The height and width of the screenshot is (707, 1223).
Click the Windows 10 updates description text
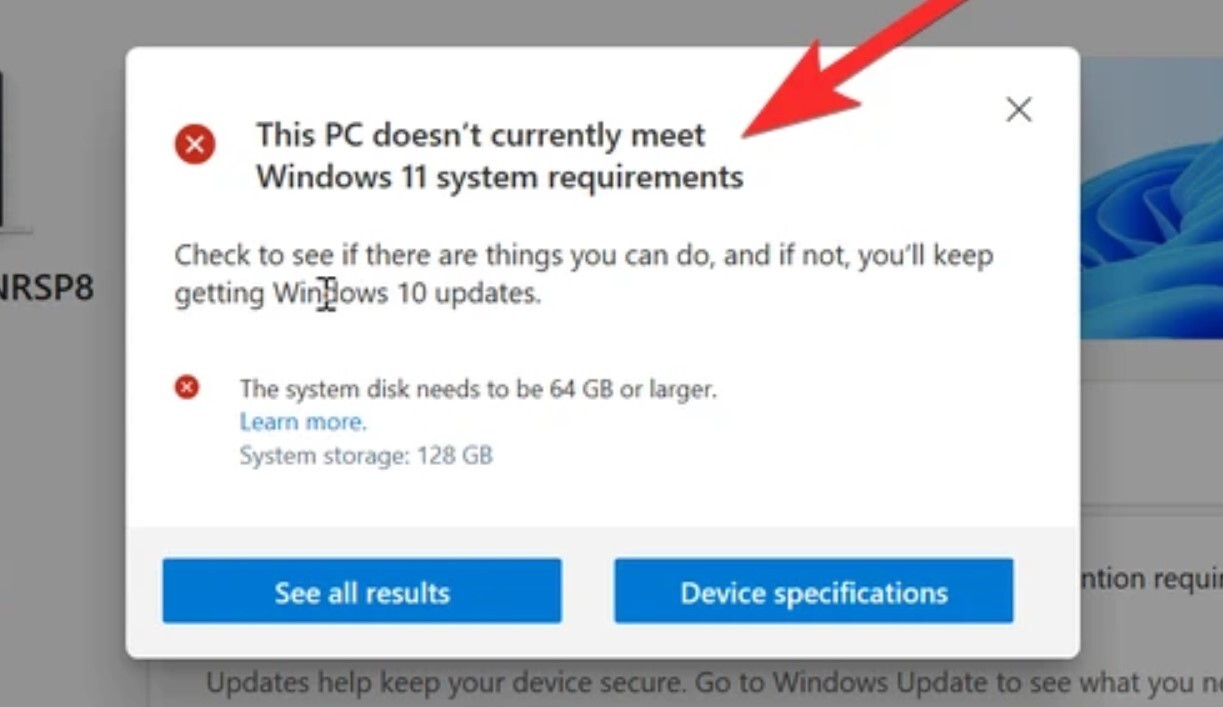[x=583, y=273]
